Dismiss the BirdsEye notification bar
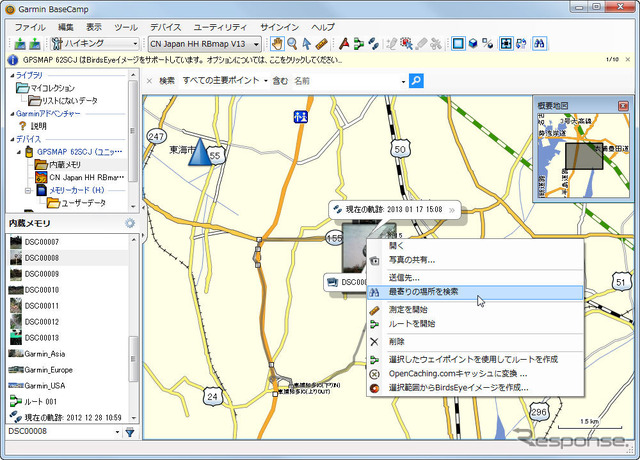The height and width of the screenshot is (460, 640). click(628, 60)
